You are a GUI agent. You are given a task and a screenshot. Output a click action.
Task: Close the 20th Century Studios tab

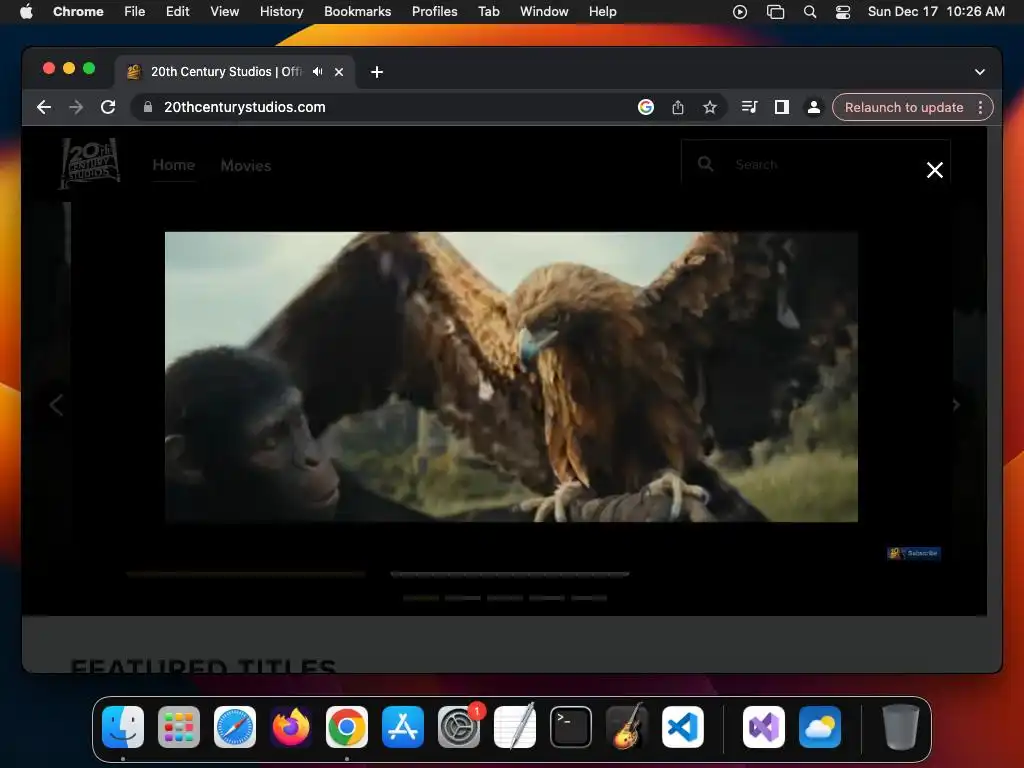pyautogui.click(x=339, y=72)
